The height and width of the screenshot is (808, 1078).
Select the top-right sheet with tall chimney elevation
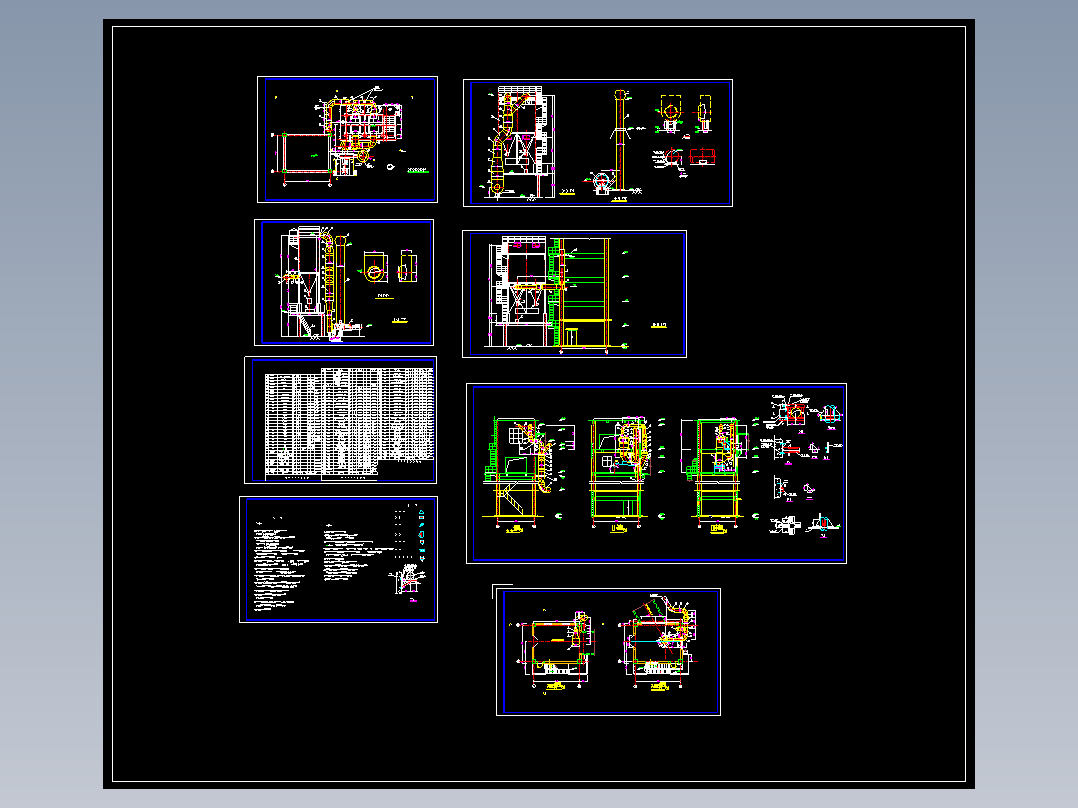click(597, 143)
